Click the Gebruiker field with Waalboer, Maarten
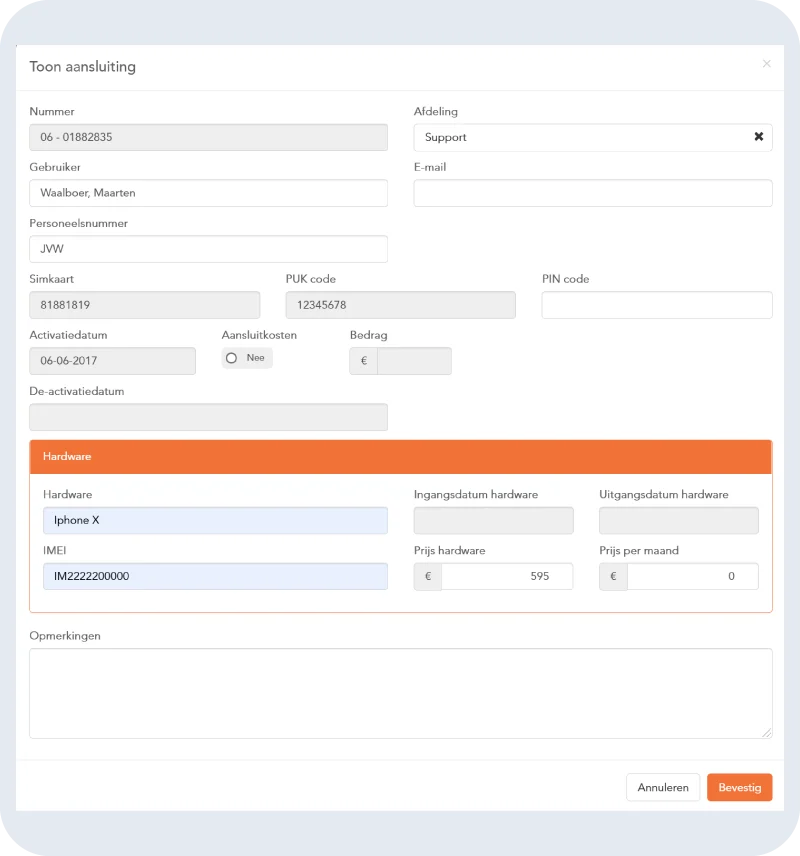Image resolution: width=800 pixels, height=856 pixels. [x=209, y=193]
